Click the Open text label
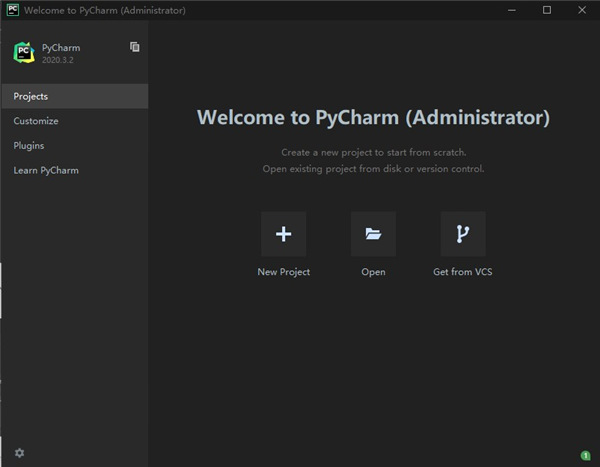The image size is (600, 467). [373, 272]
